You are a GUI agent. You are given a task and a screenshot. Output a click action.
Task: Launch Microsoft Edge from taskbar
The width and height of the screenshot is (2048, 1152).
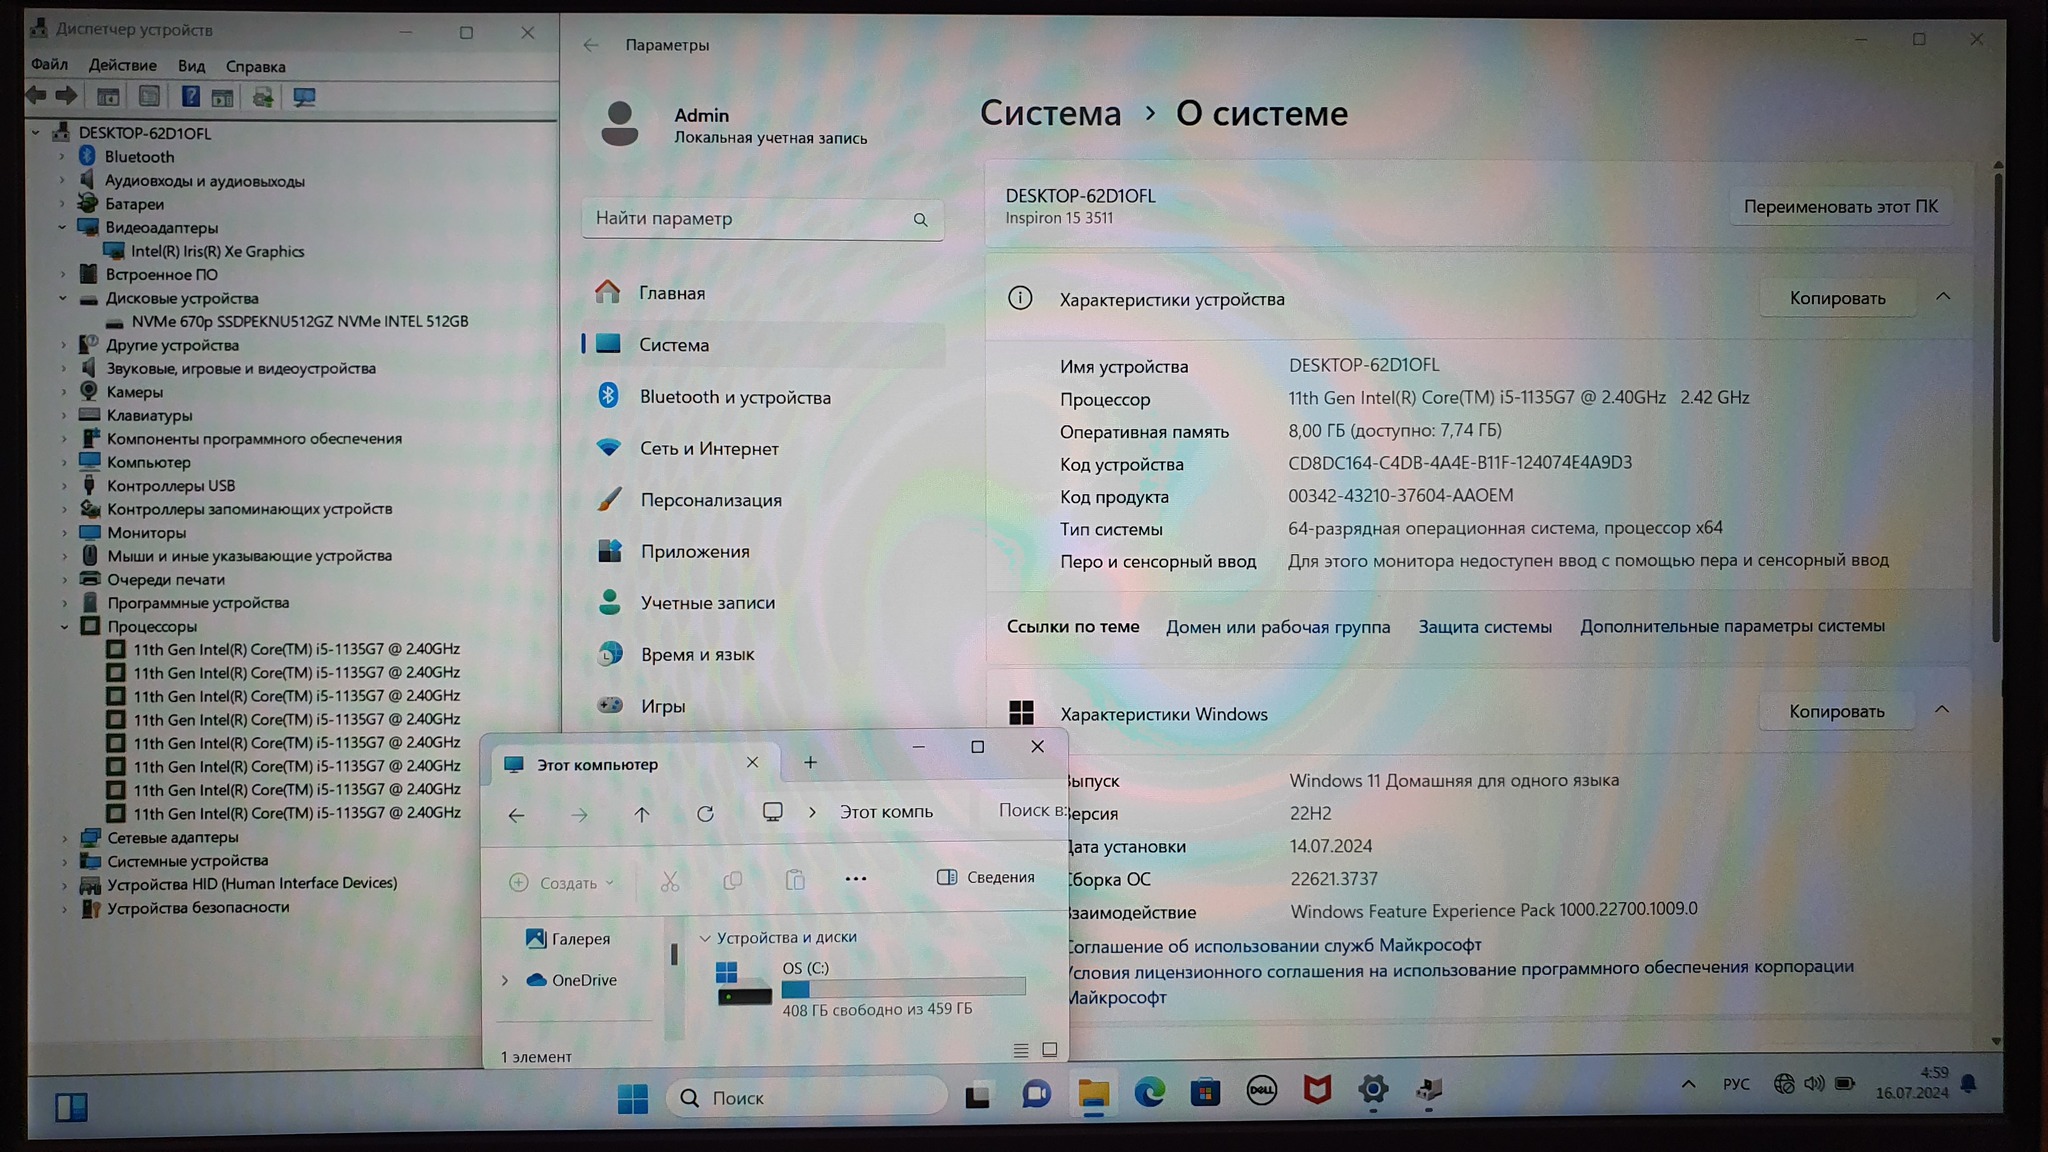(1149, 1093)
